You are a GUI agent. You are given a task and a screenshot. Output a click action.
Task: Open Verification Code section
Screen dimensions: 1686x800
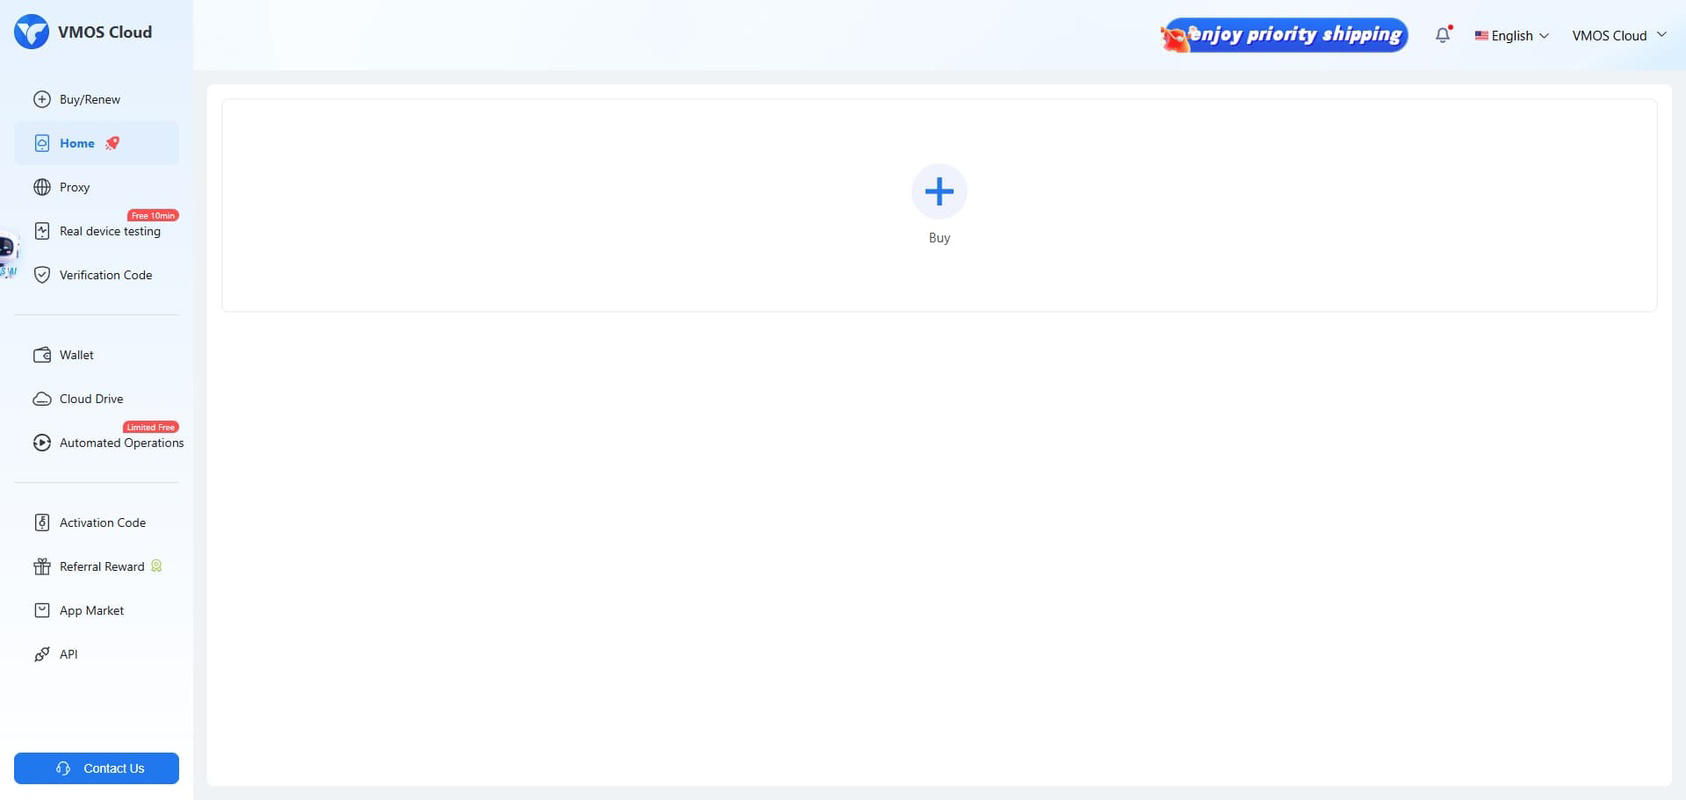tap(97, 275)
